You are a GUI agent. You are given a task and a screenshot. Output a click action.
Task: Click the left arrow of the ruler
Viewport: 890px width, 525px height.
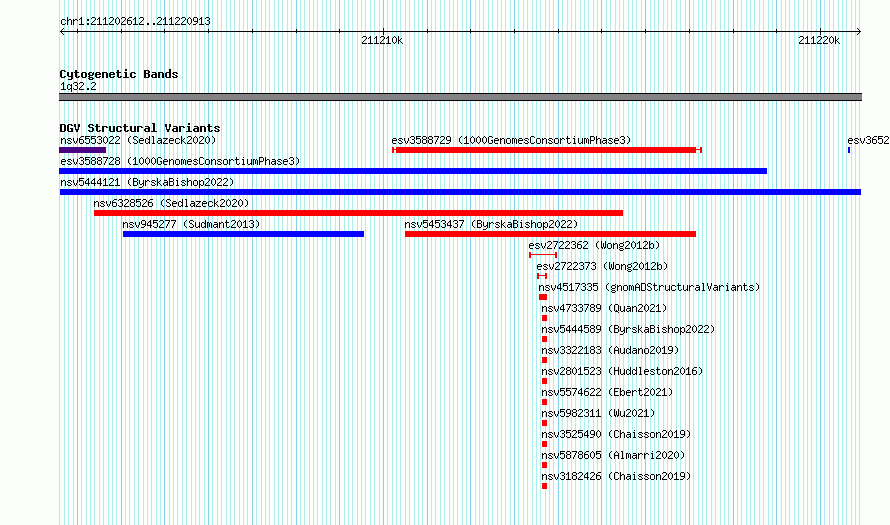tap(62, 31)
